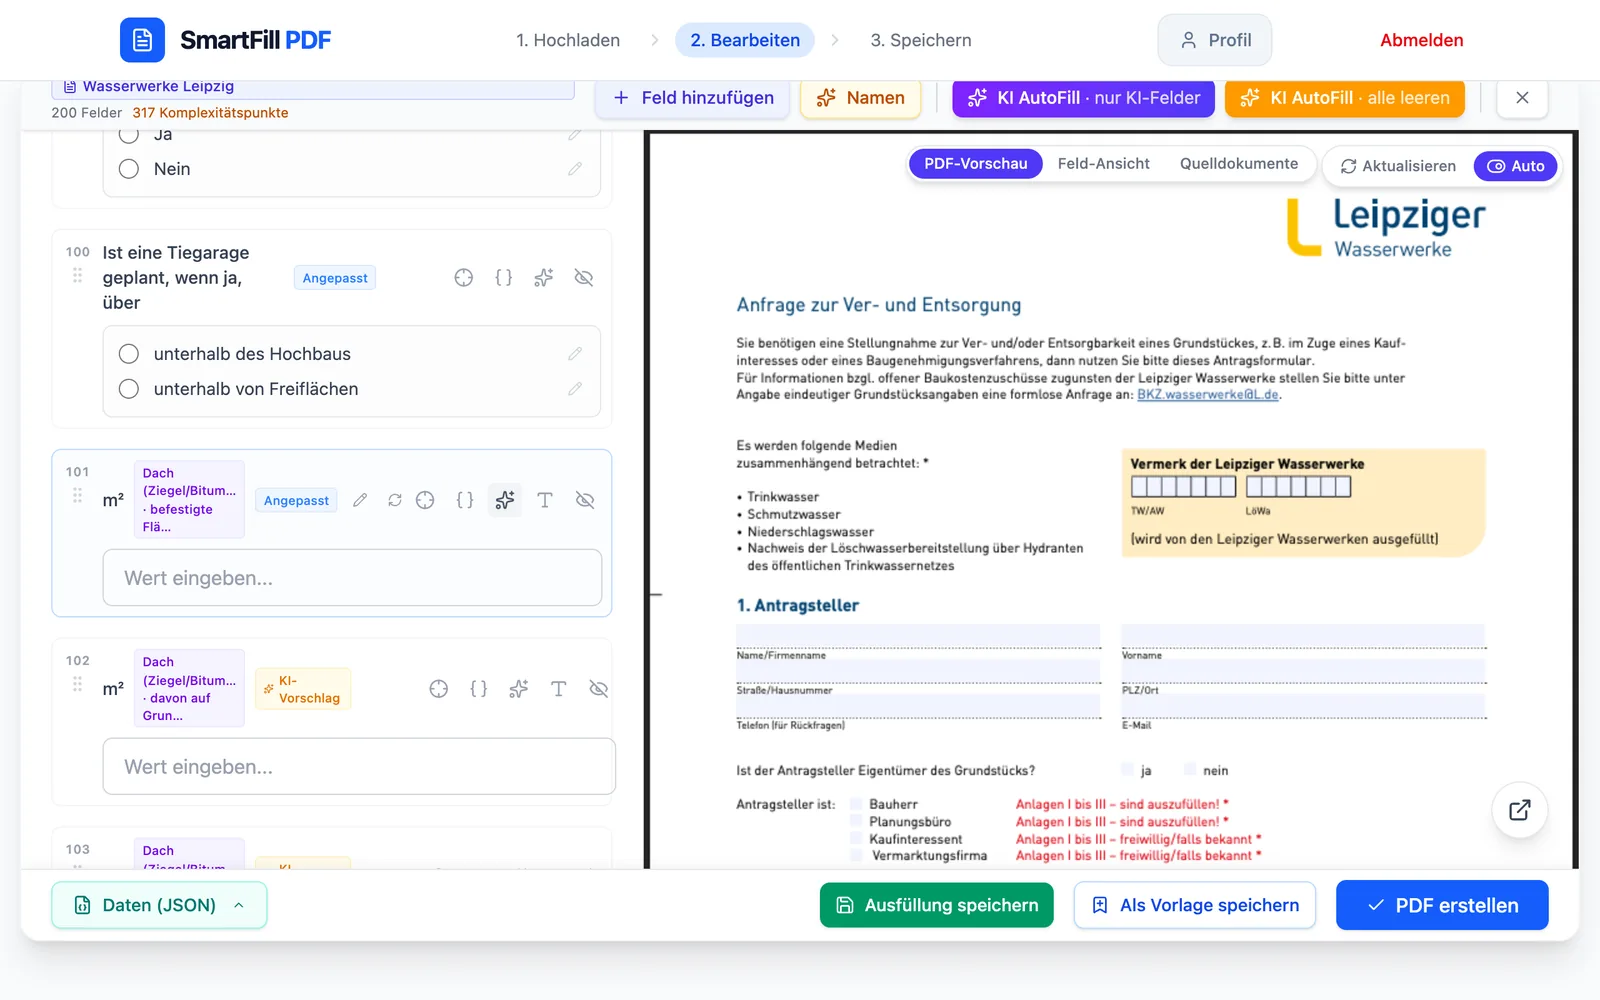Click field 101 'Wert eingeben' input

[352, 578]
